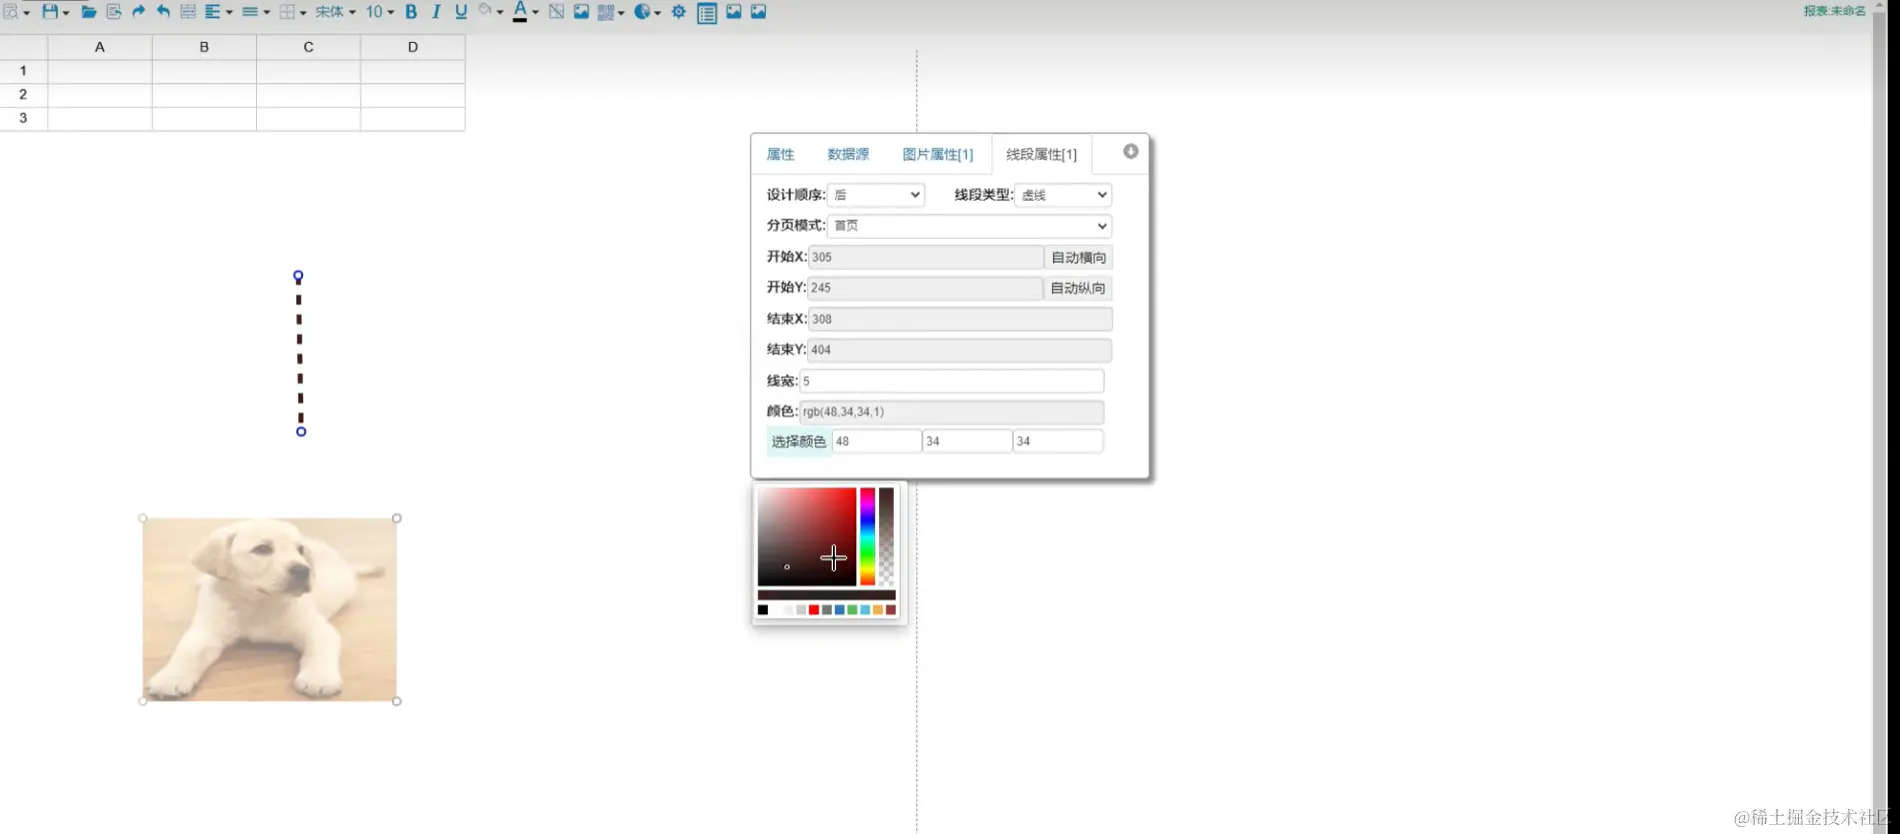1900x834 pixels.
Task: Click the cell borders icon
Action: point(287,12)
